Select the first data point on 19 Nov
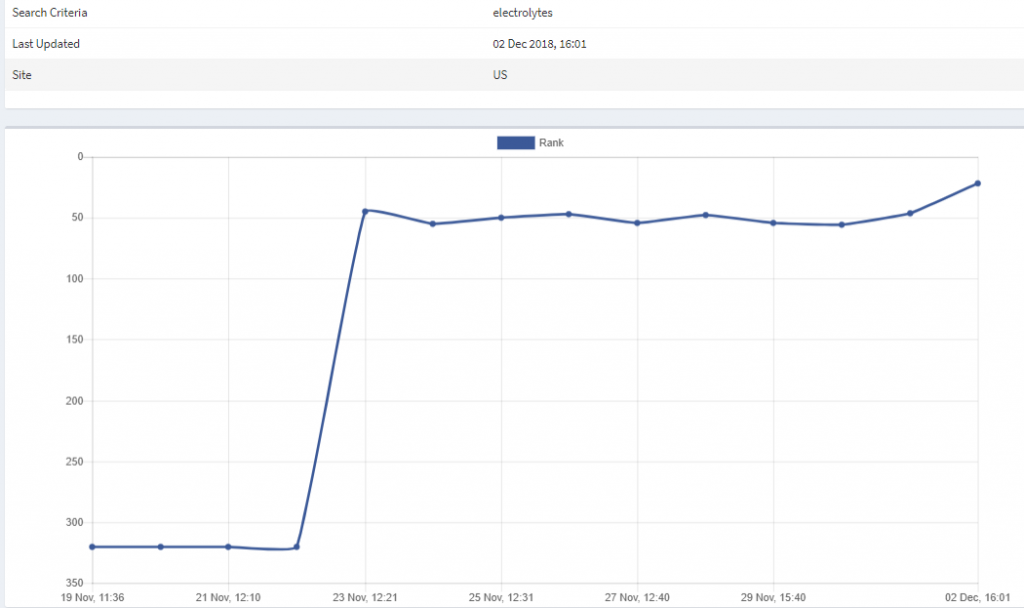The height and width of the screenshot is (608, 1024). pos(91,546)
